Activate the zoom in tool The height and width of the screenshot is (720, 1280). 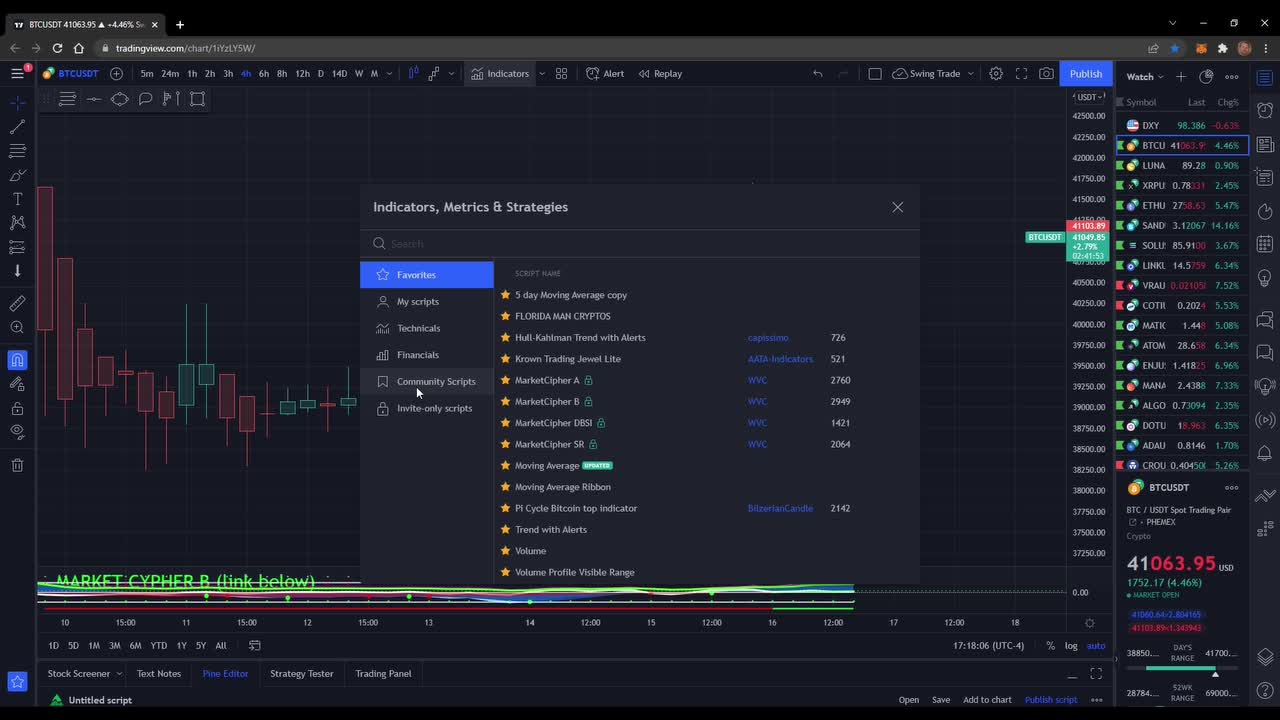click(17, 327)
